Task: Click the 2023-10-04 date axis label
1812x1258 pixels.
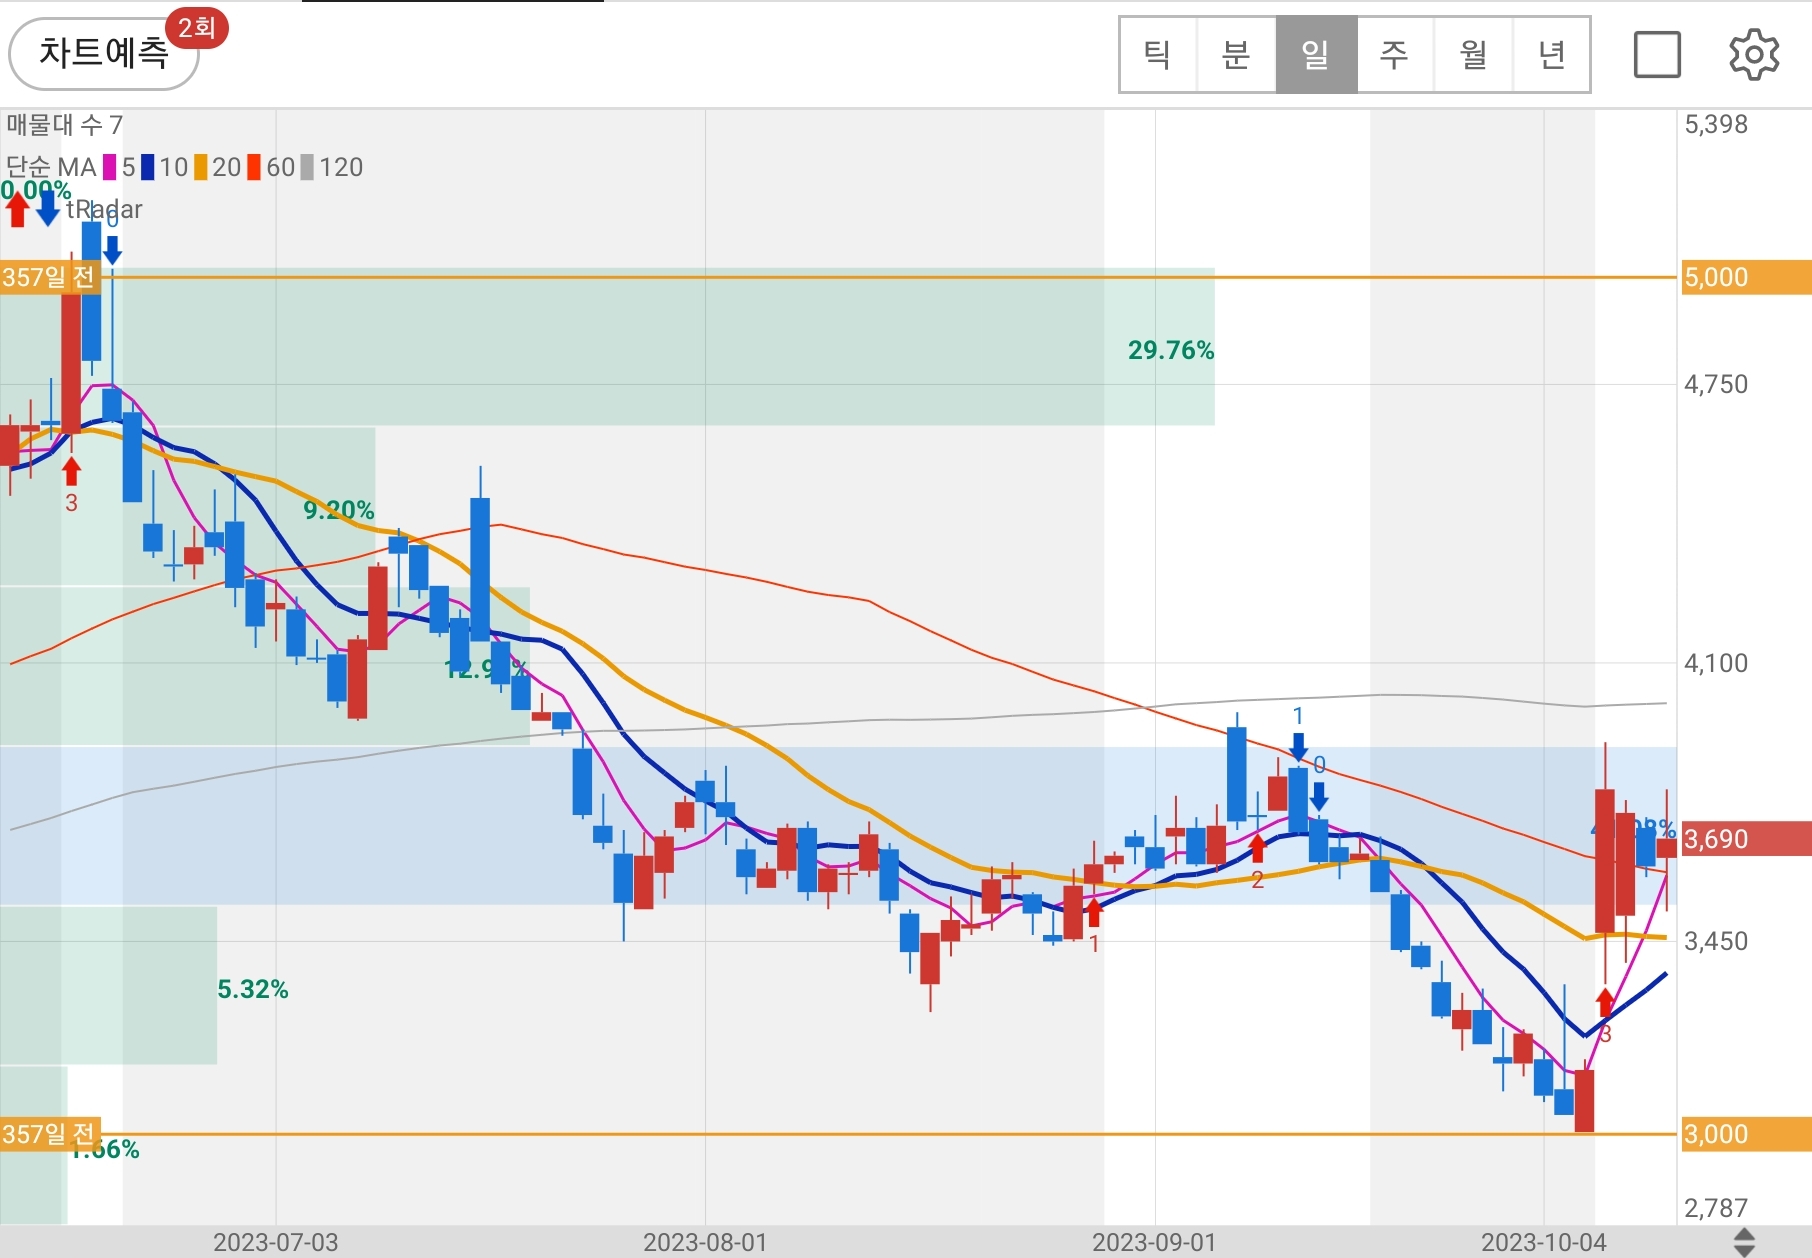Action: tap(1544, 1242)
